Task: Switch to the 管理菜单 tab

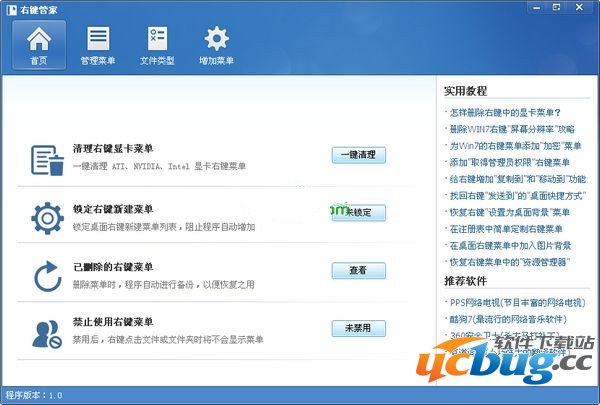Action: click(98, 45)
